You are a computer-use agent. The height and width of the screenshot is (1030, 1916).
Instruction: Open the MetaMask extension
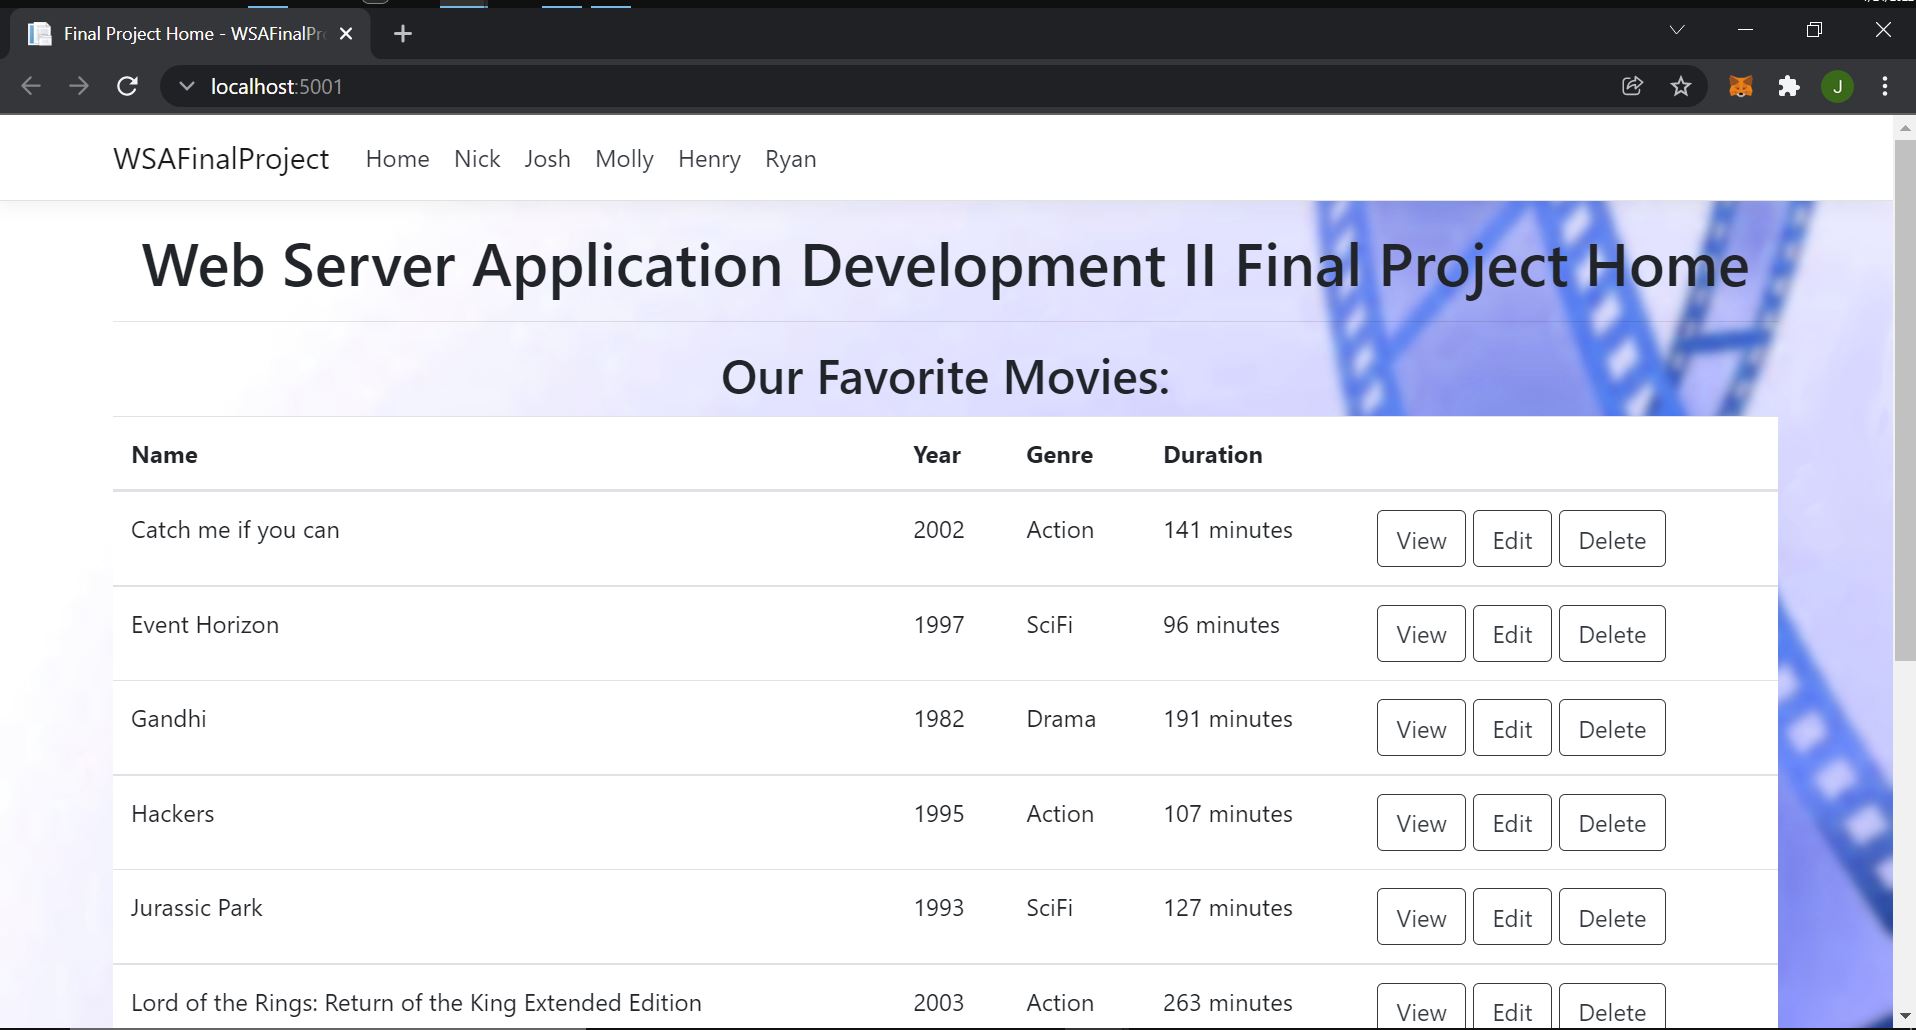(1740, 86)
